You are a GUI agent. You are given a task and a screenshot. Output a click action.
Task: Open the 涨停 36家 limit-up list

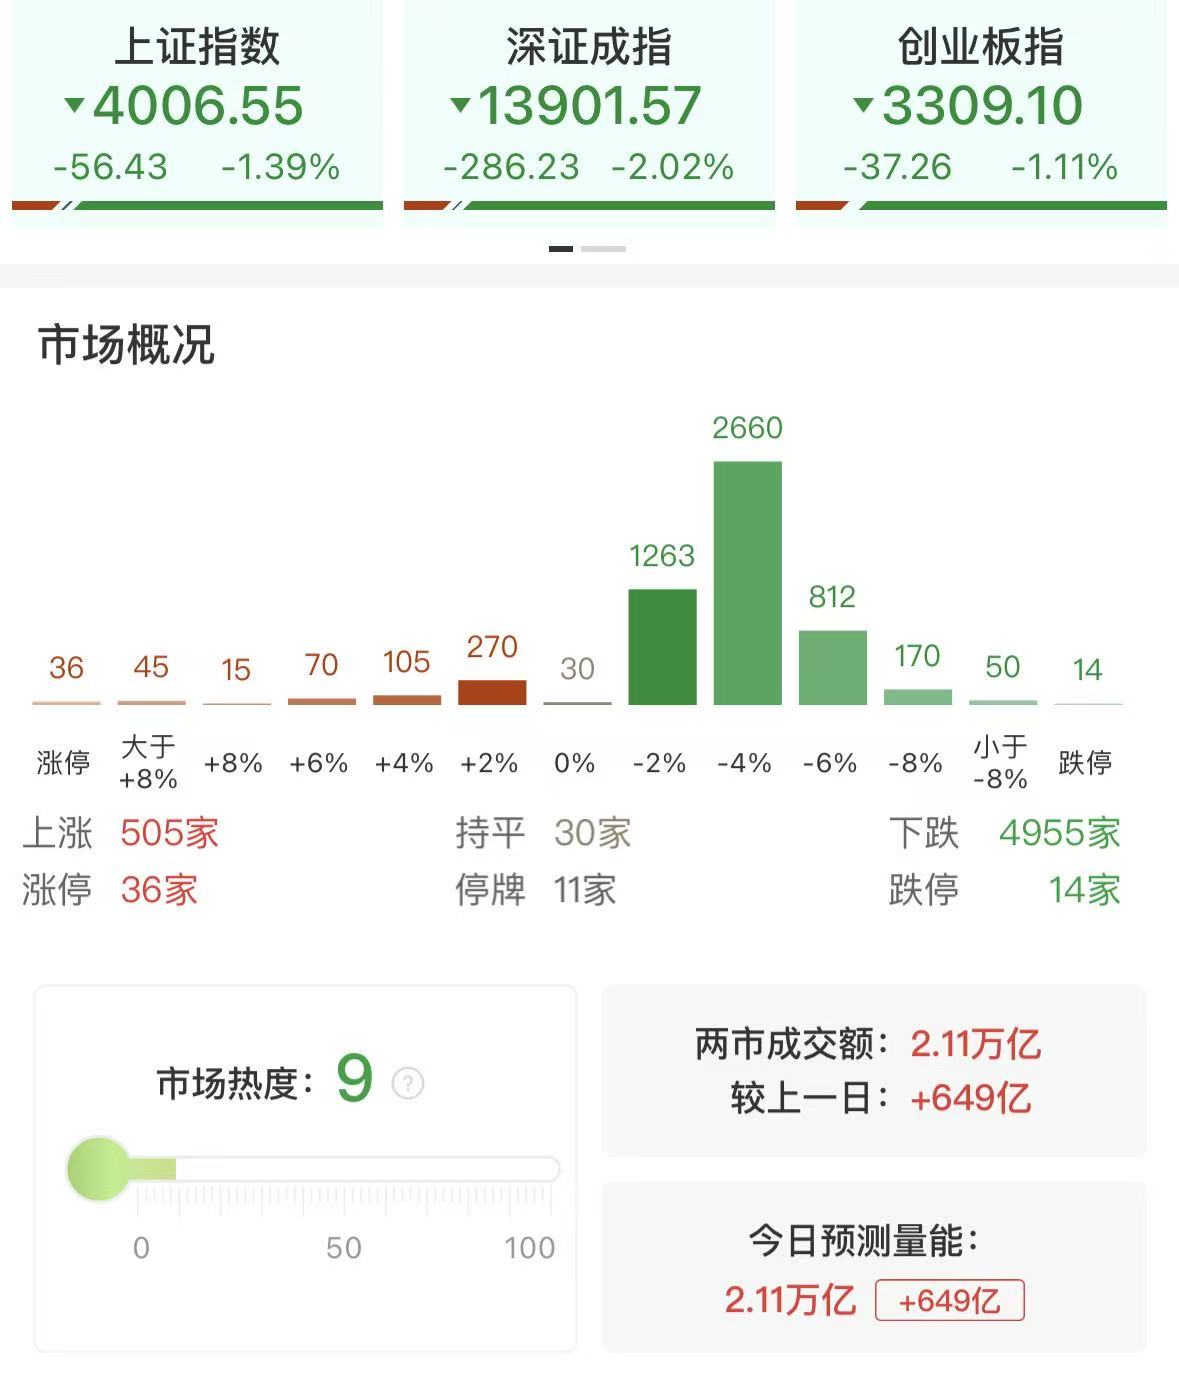pyautogui.click(x=111, y=890)
